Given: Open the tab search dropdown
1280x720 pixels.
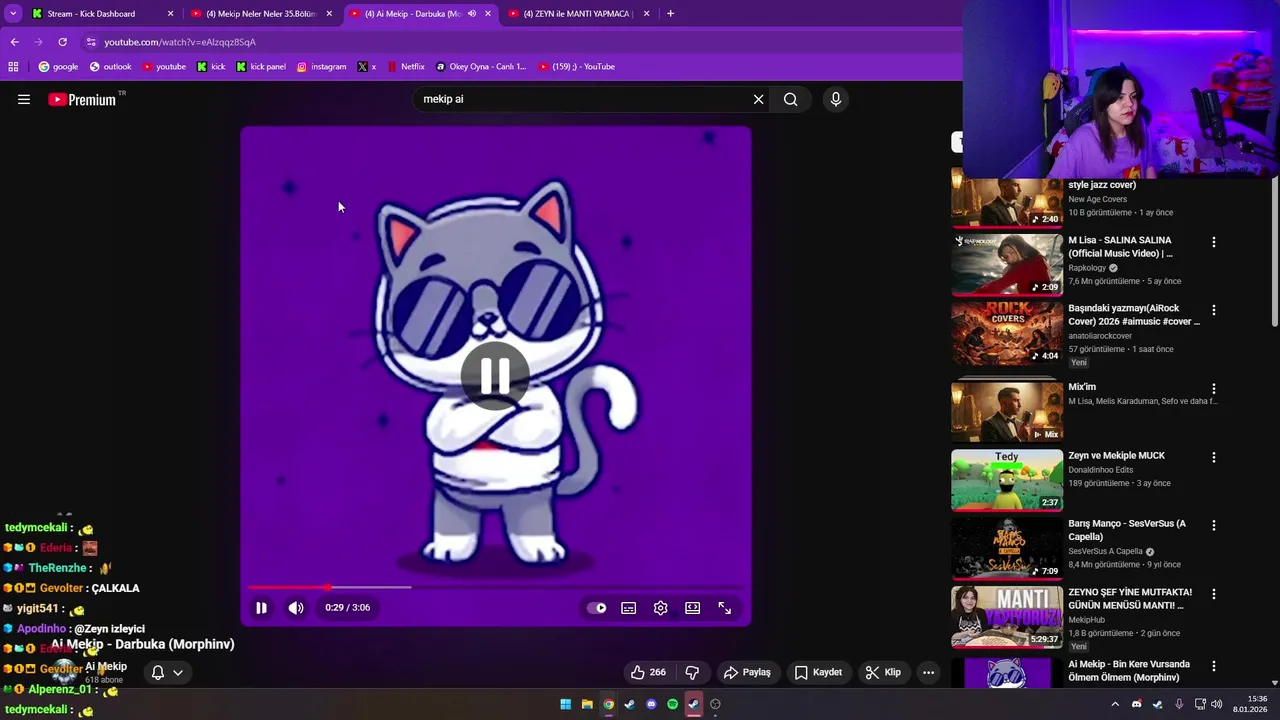Looking at the screenshot, I should point(13,14).
